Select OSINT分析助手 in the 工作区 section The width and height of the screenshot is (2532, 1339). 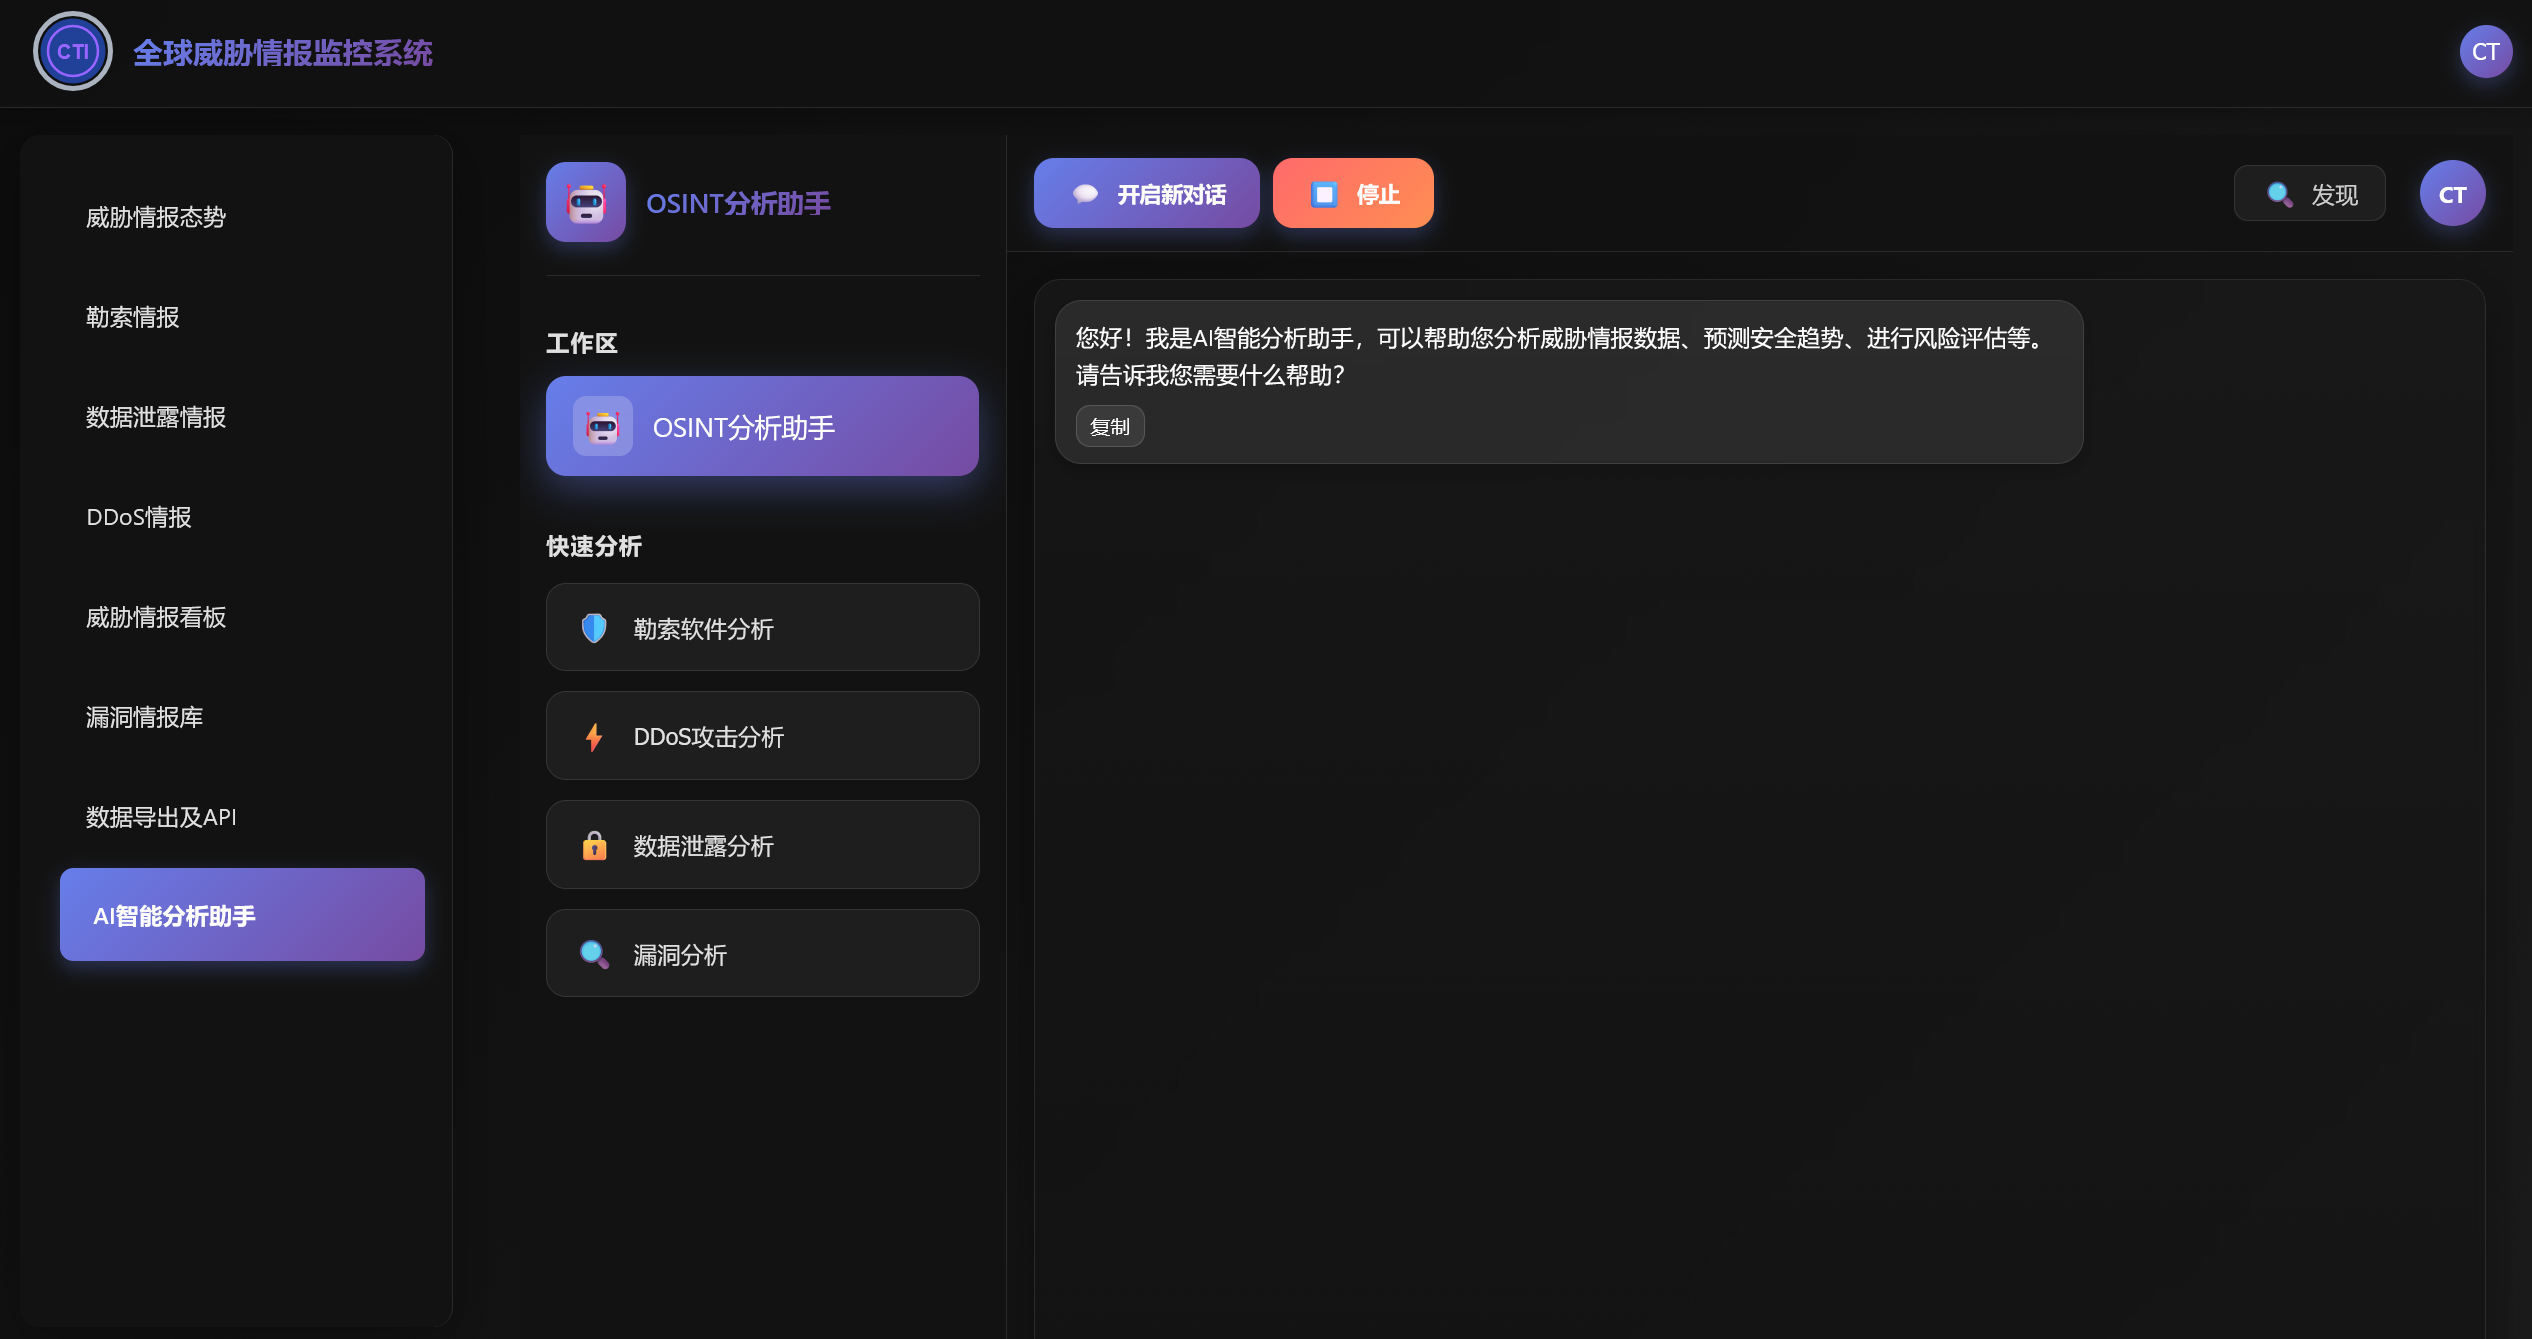pos(761,426)
